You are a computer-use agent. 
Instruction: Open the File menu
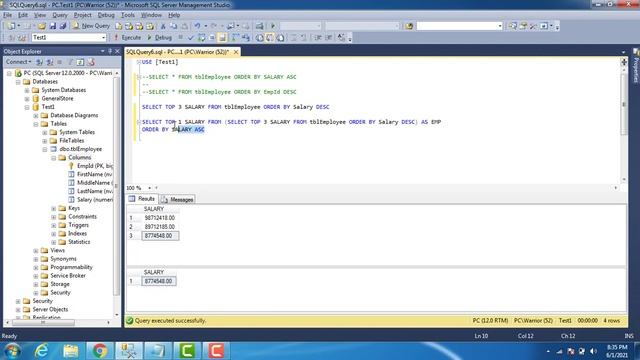[7, 15]
